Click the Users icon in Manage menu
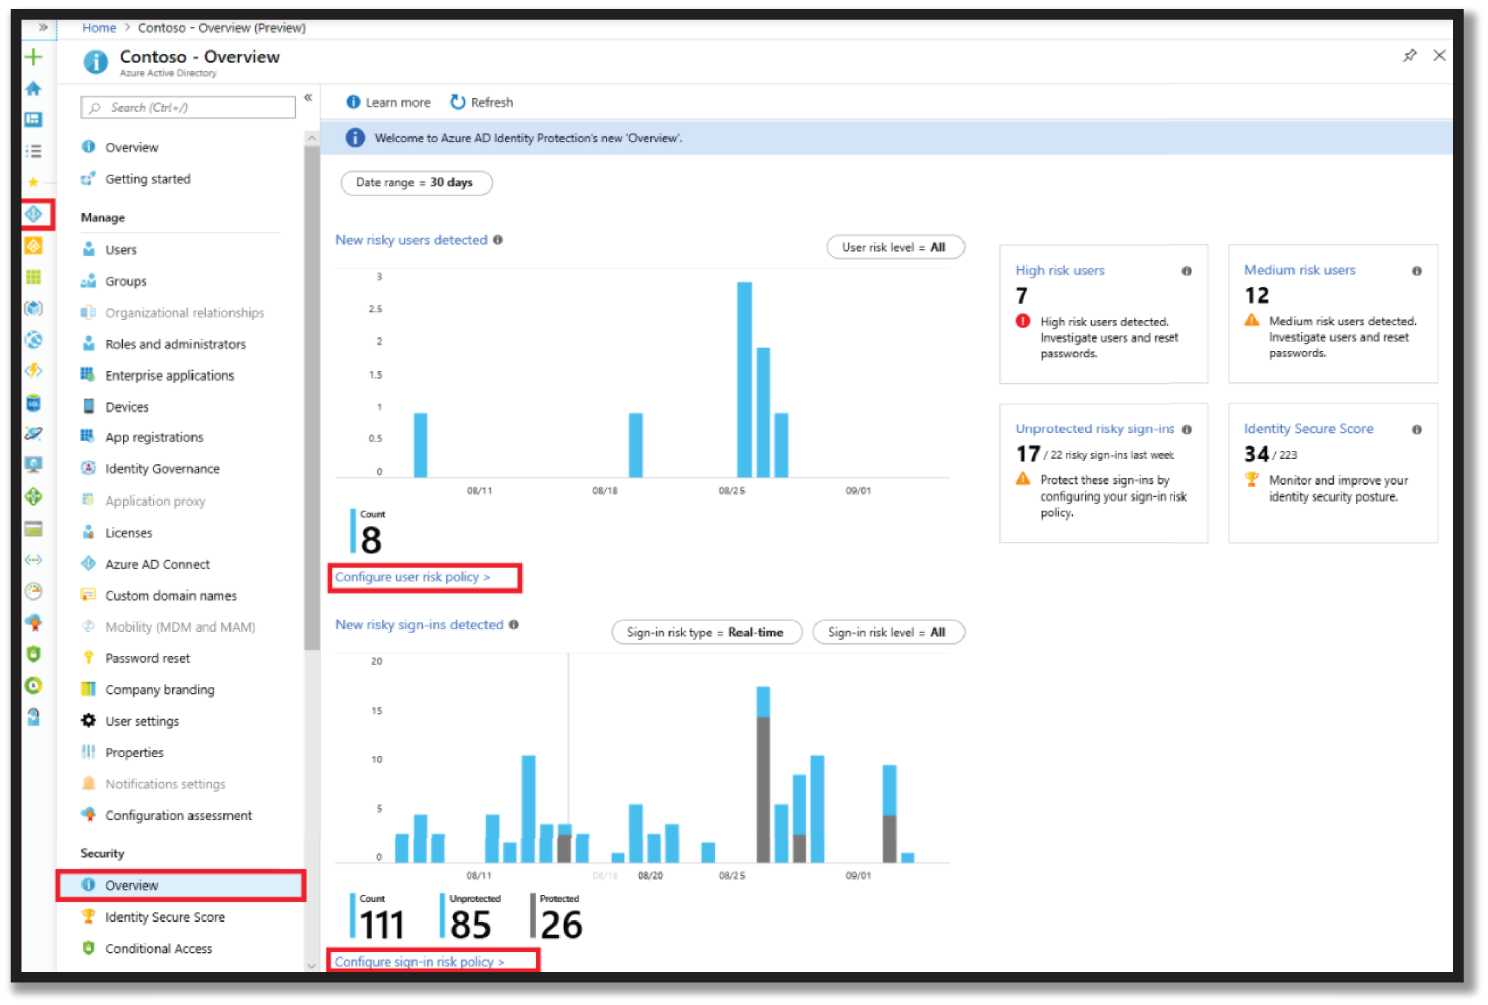Screen dimensions: 1488x1005 [x=88, y=249]
